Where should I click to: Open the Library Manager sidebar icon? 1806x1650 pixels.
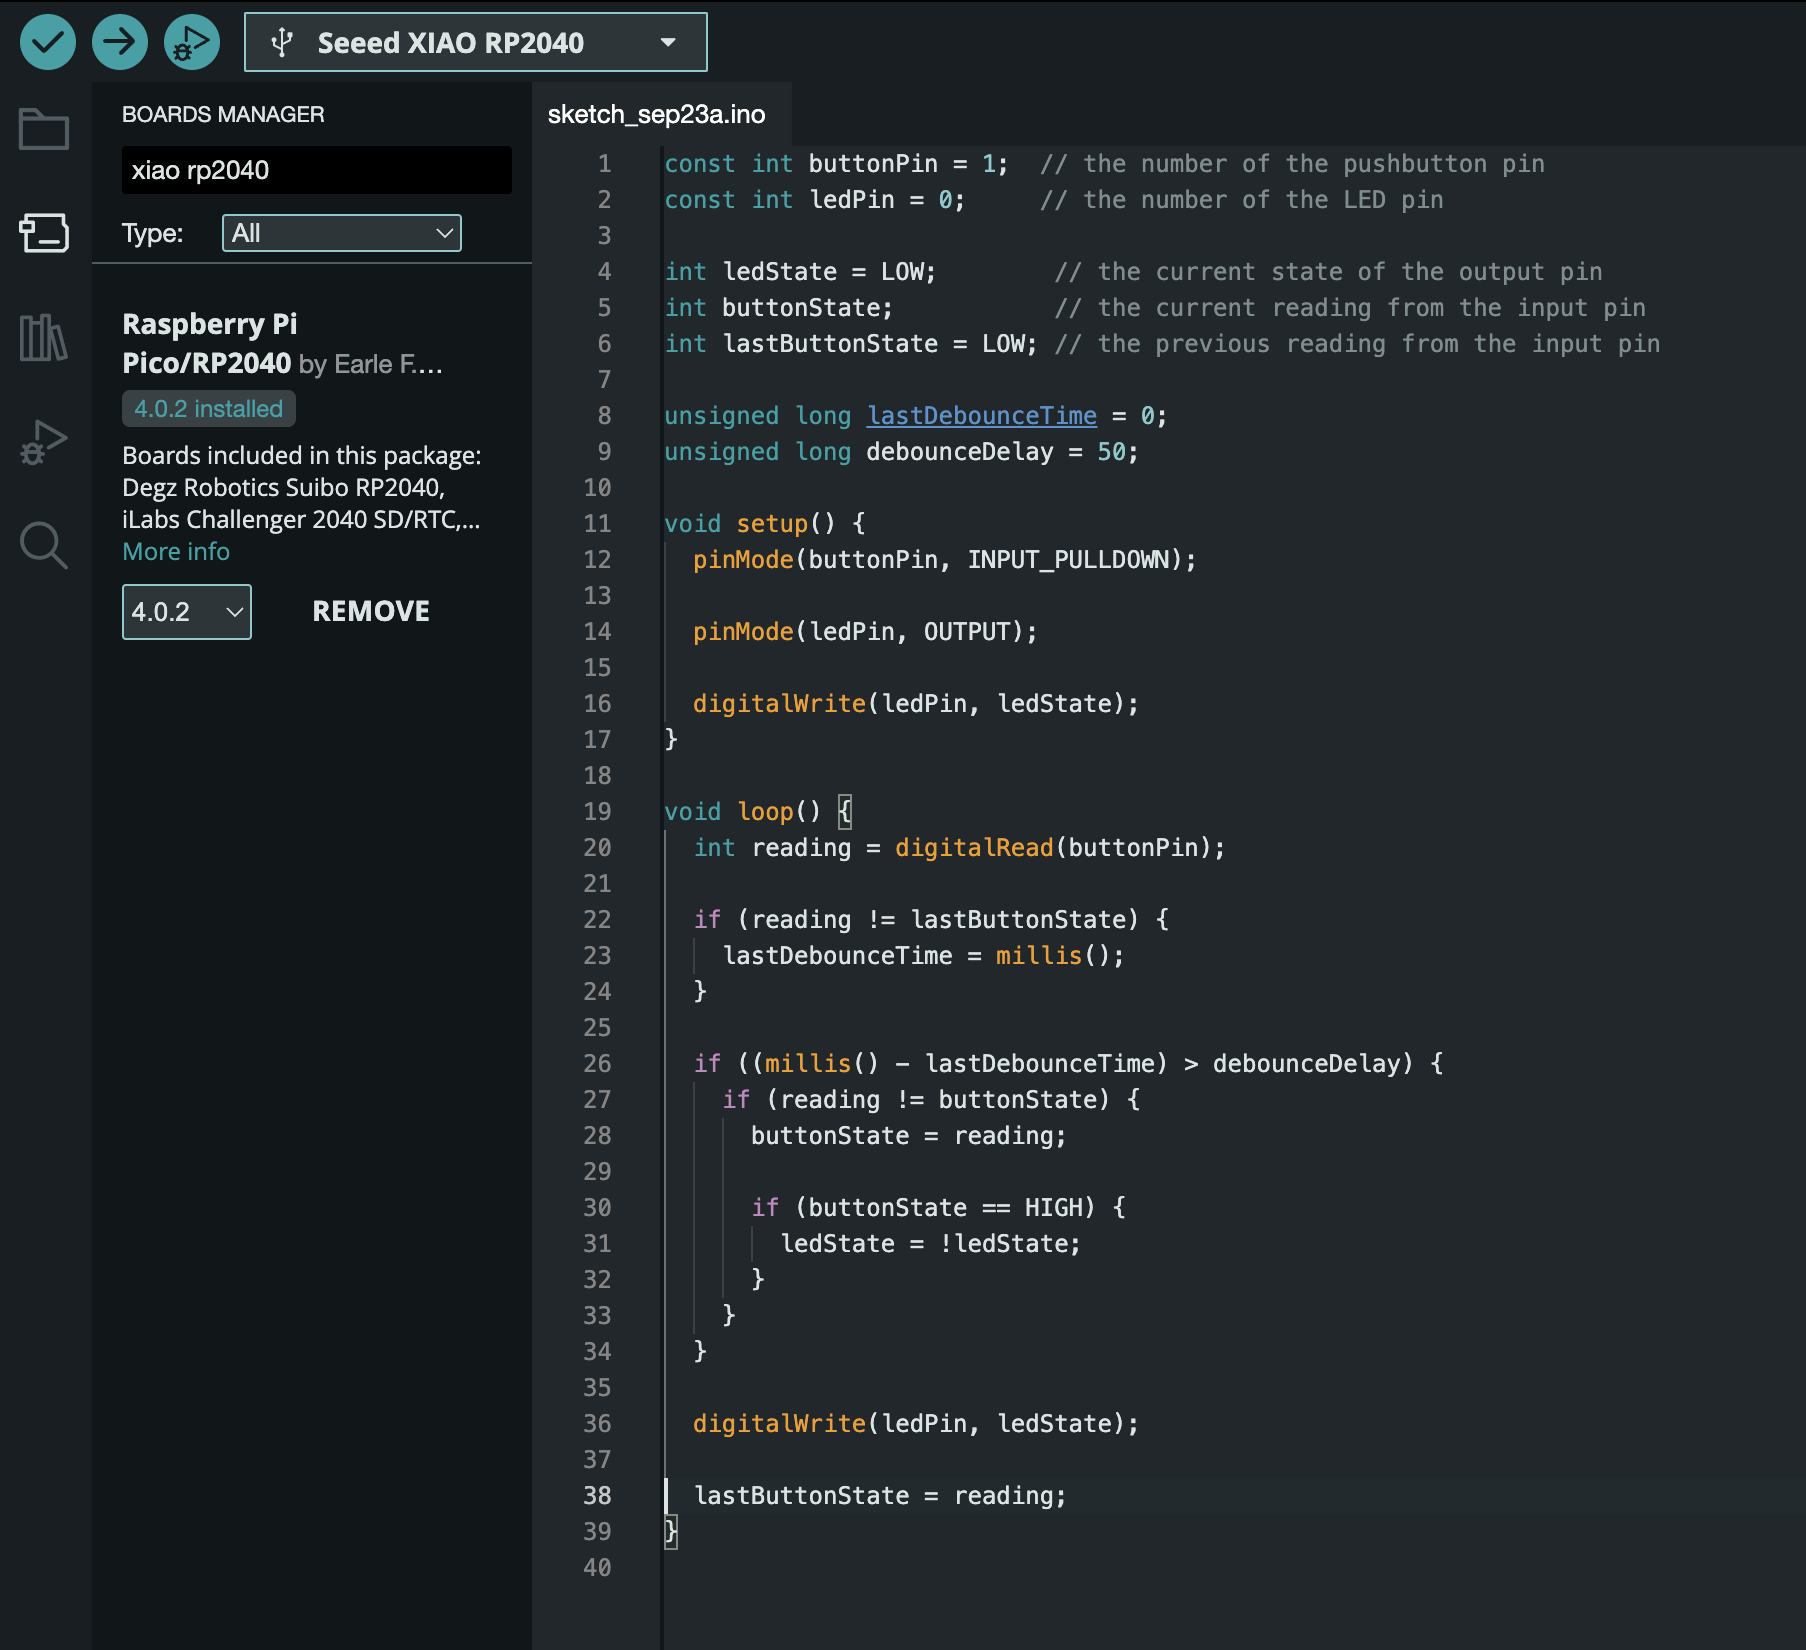click(44, 337)
